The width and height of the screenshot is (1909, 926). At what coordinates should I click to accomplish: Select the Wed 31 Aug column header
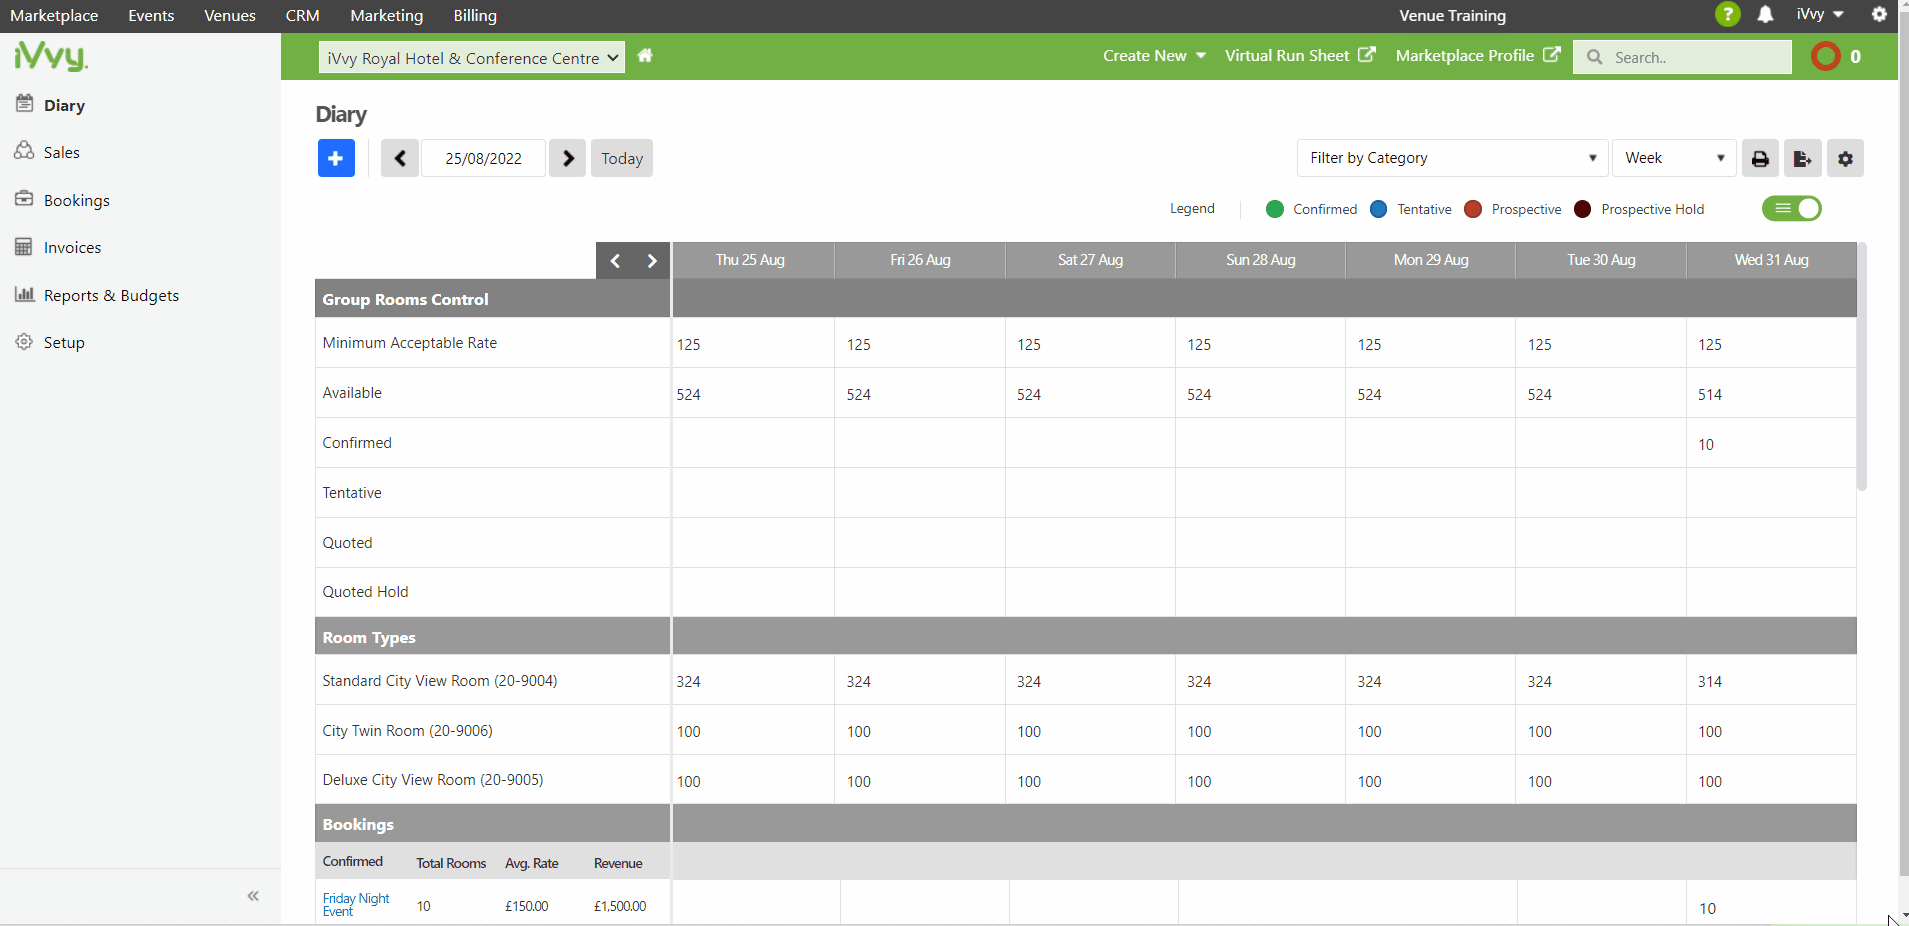(1771, 260)
